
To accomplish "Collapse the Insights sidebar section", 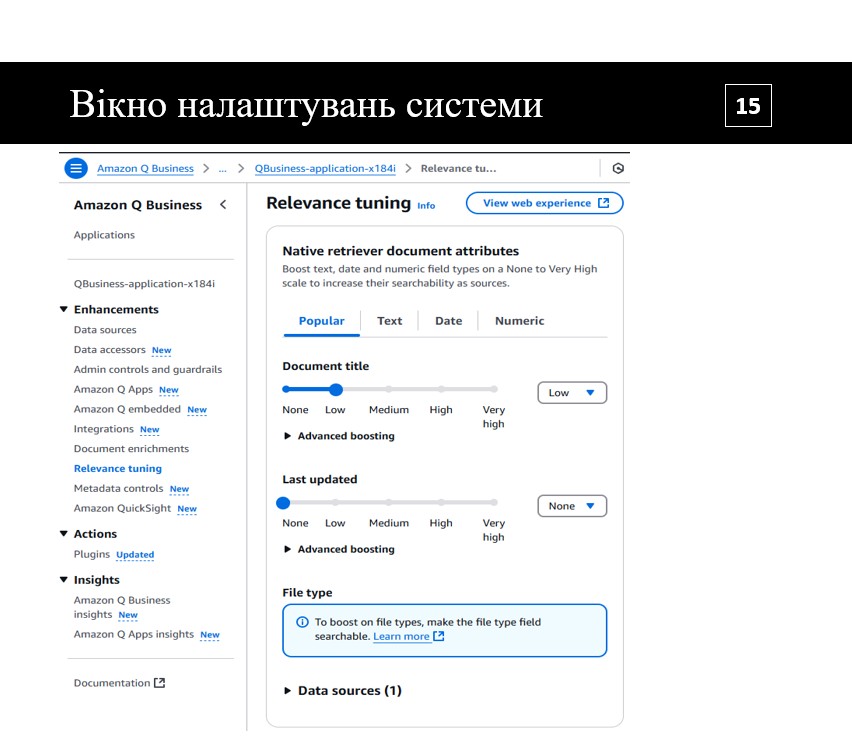I will (64, 580).
